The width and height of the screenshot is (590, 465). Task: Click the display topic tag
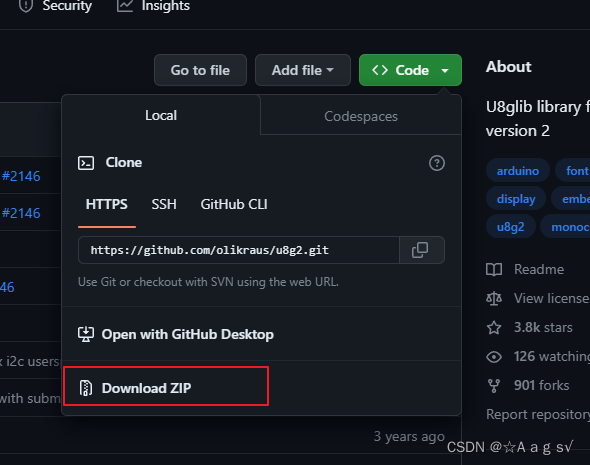tap(516, 199)
